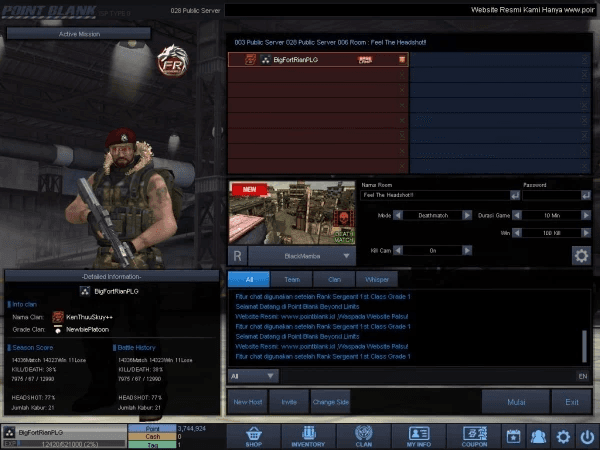Switch to the All chat tab

(x=249, y=279)
